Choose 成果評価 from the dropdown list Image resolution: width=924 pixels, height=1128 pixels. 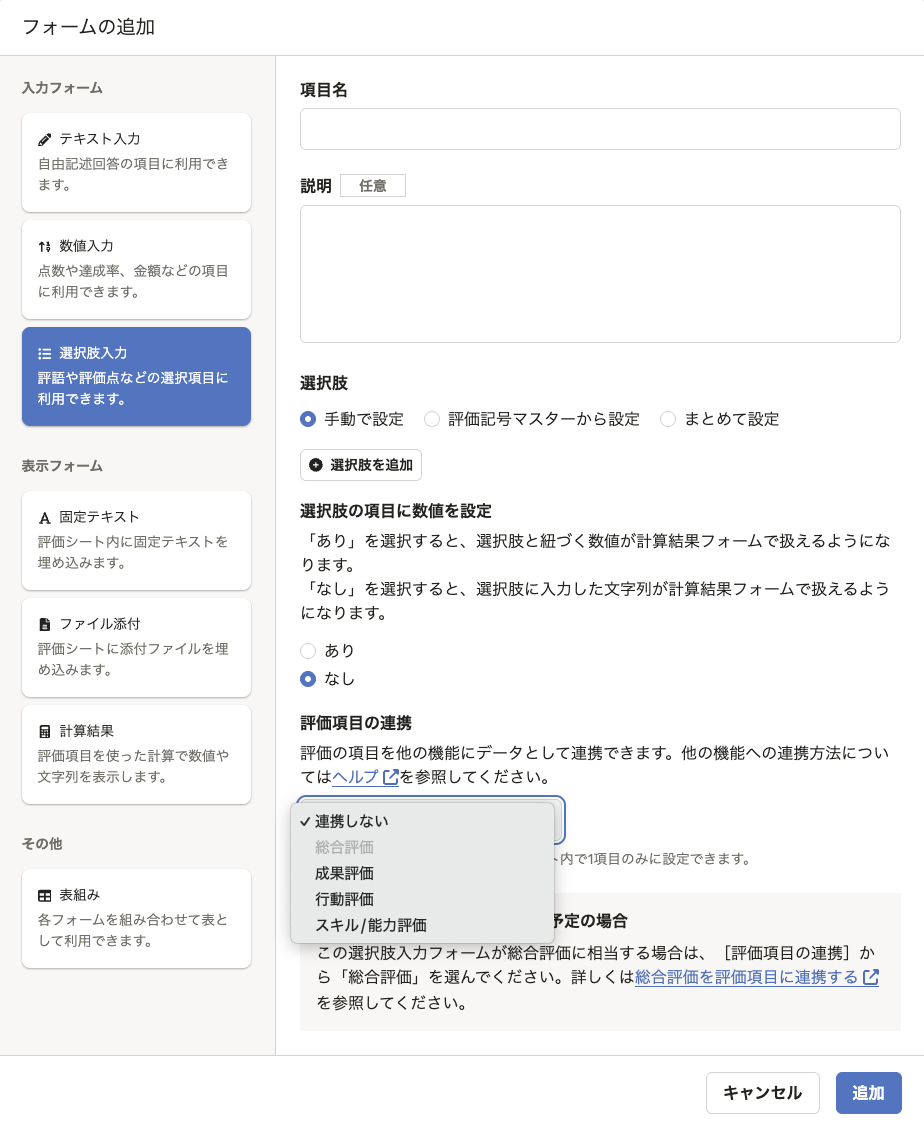[x=344, y=873]
